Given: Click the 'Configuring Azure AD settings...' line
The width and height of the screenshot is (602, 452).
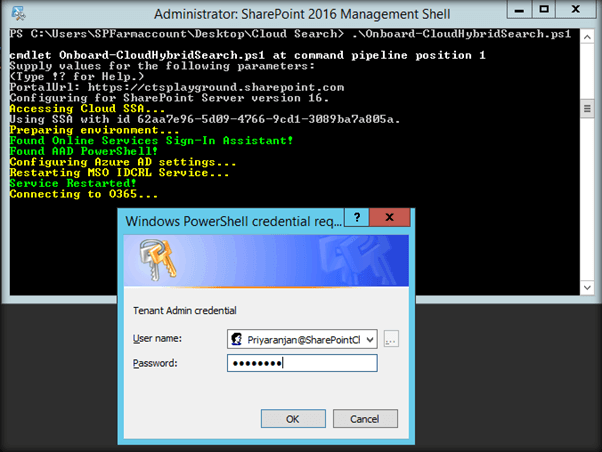Looking at the screenshot, I should click(123, 162).
